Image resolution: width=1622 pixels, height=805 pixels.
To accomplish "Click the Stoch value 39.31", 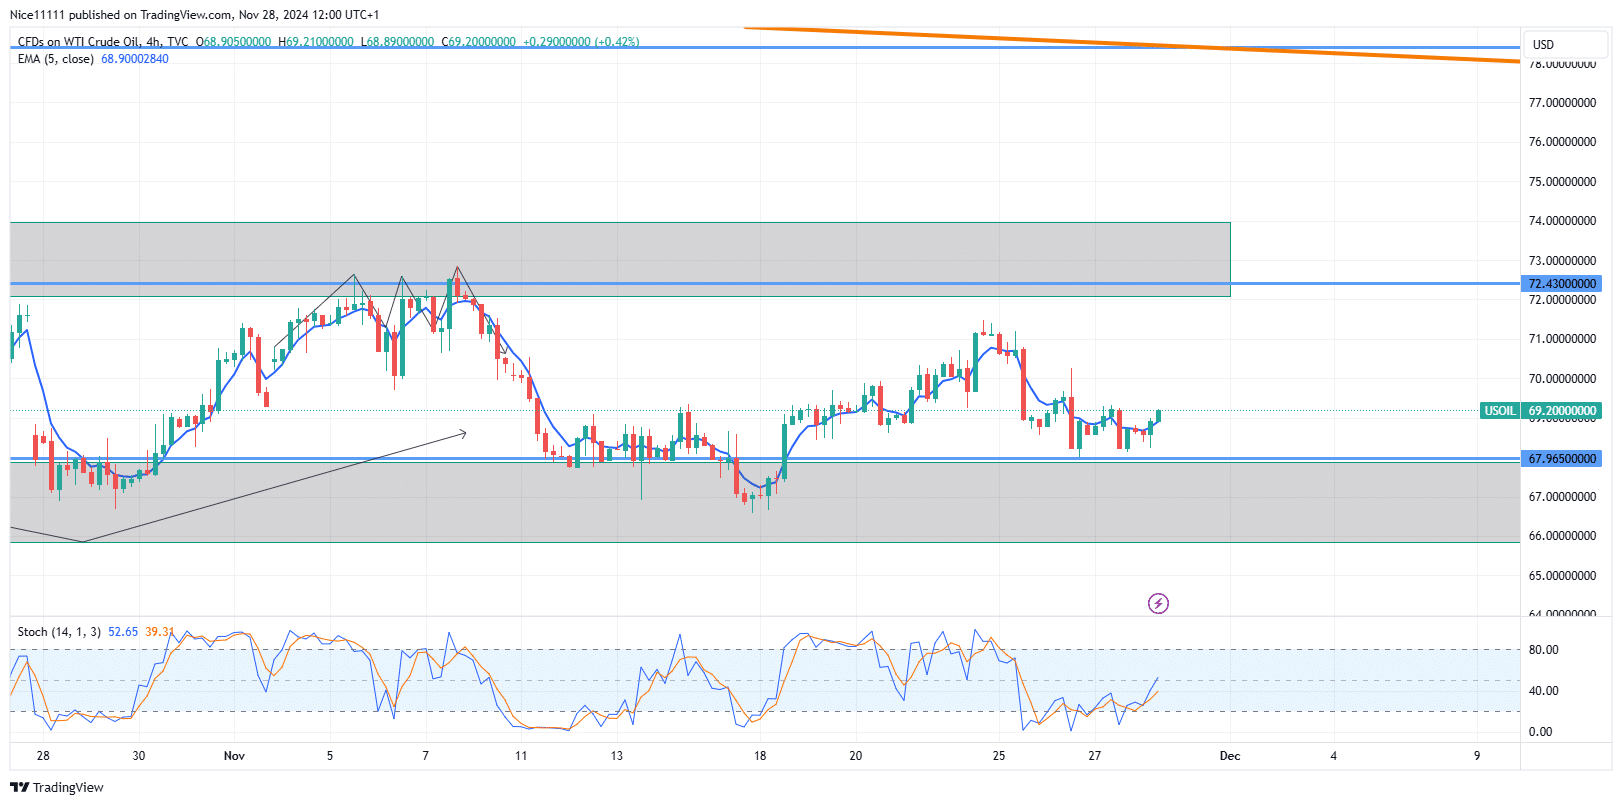I will pyautogui.click(x=160, y=632).
